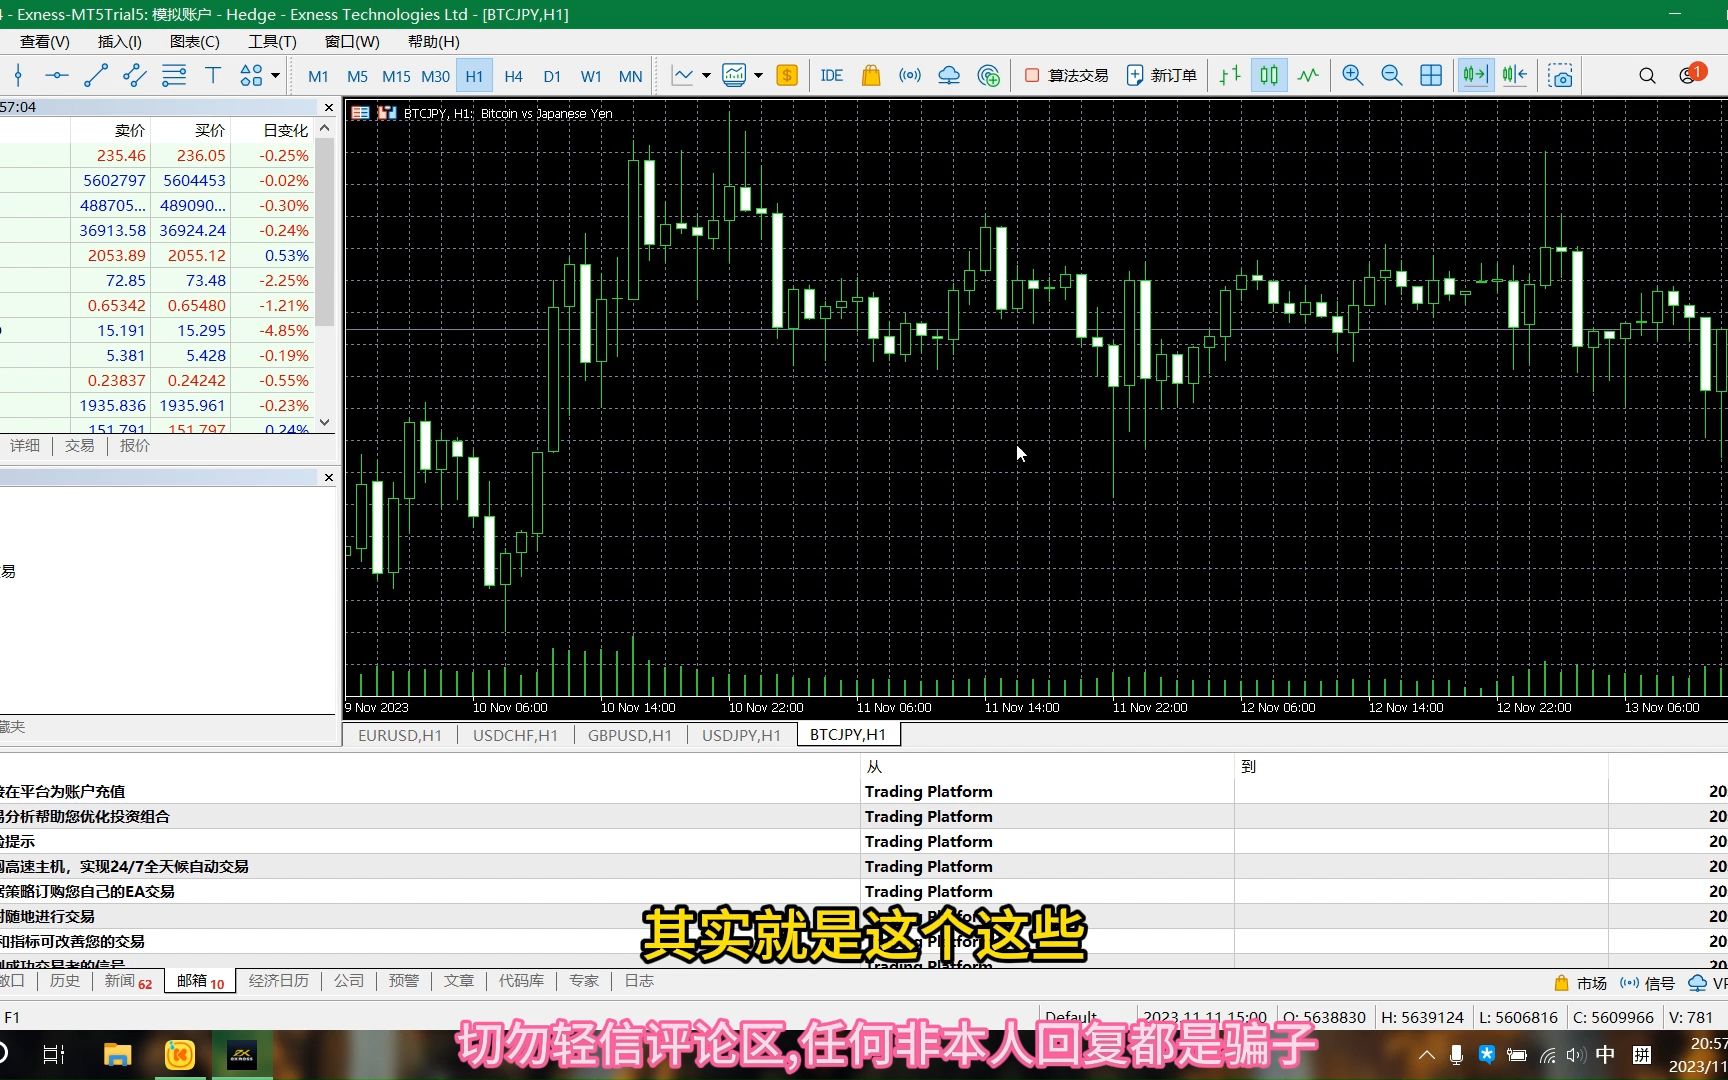Switch to the USDJPY,H1 chart tab
The width and height of the screenshot is (1728, 1080).
741,735
